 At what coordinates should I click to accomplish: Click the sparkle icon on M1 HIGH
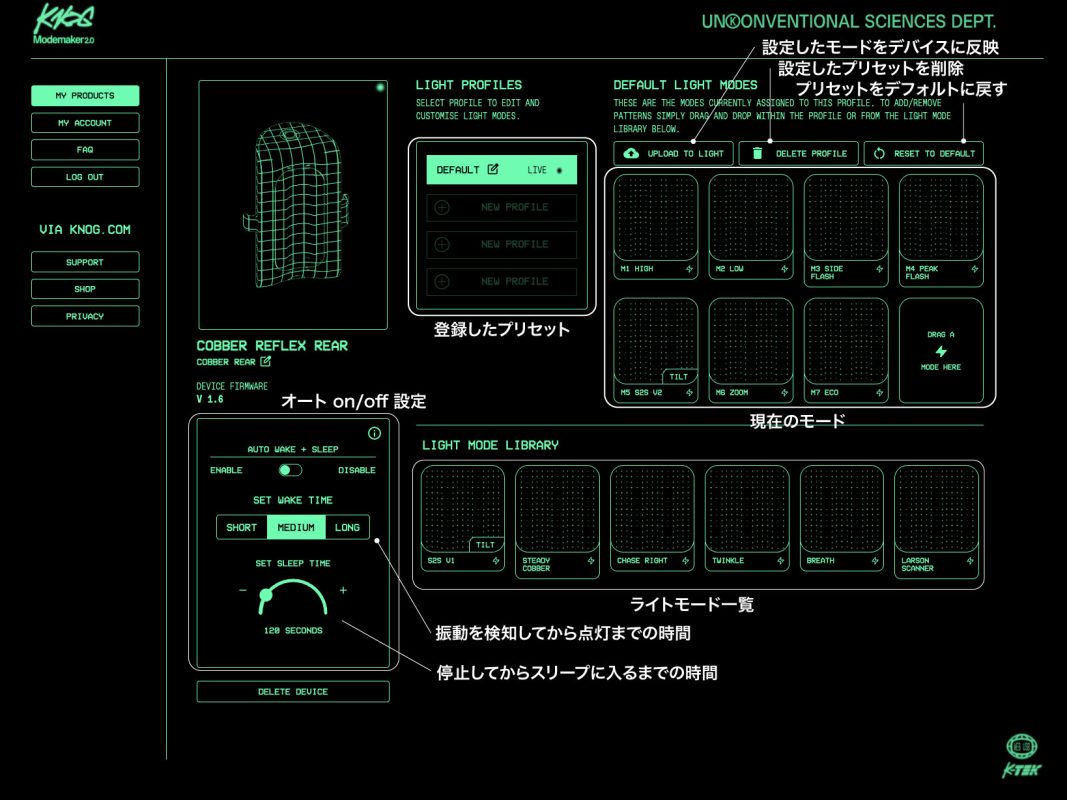click(x=689, y=269)
